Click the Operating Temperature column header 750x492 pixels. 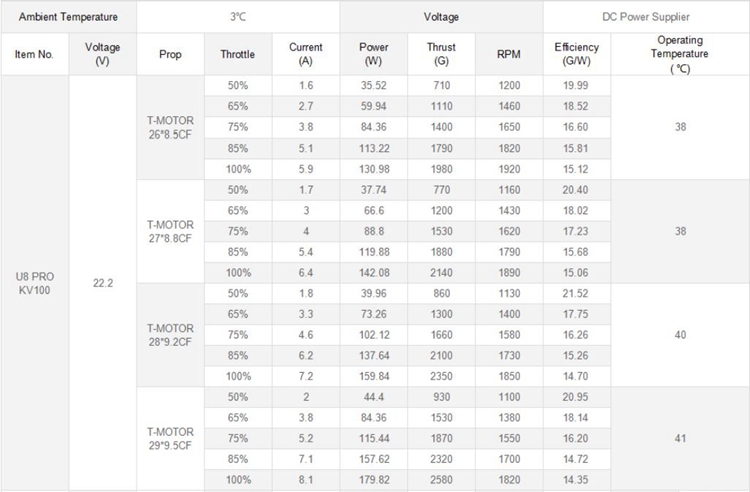(x=679, y=54)
